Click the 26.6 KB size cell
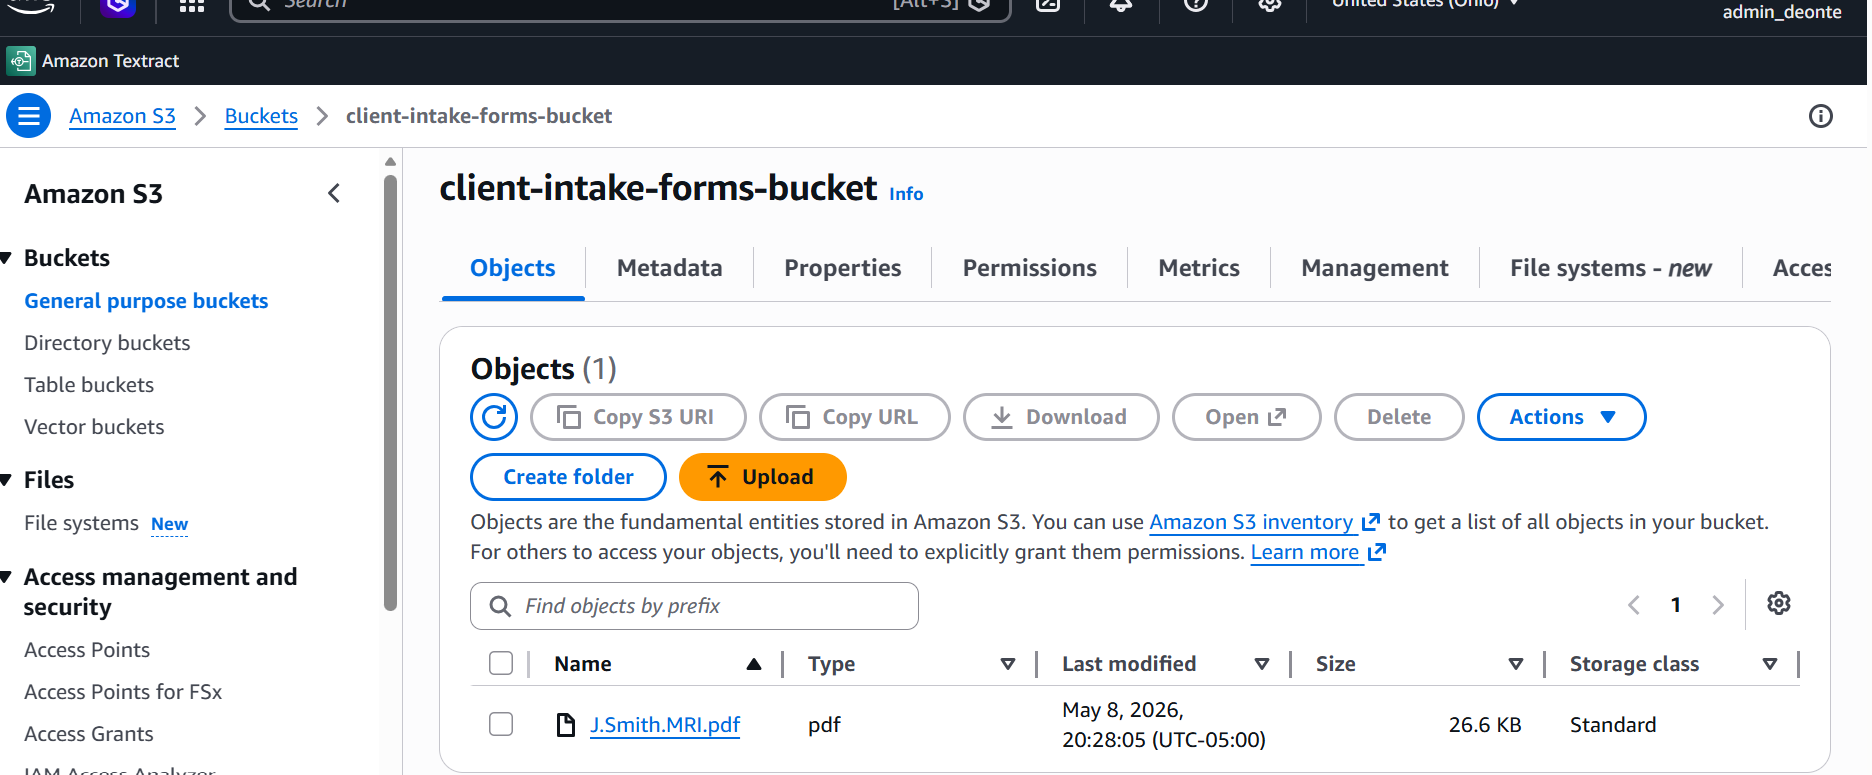 [x=1485, y=725]
